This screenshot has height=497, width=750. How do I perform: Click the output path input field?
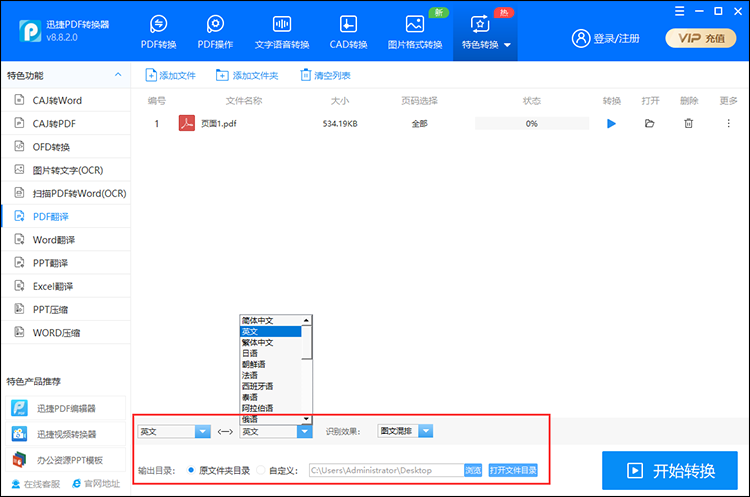coord(386,470)
